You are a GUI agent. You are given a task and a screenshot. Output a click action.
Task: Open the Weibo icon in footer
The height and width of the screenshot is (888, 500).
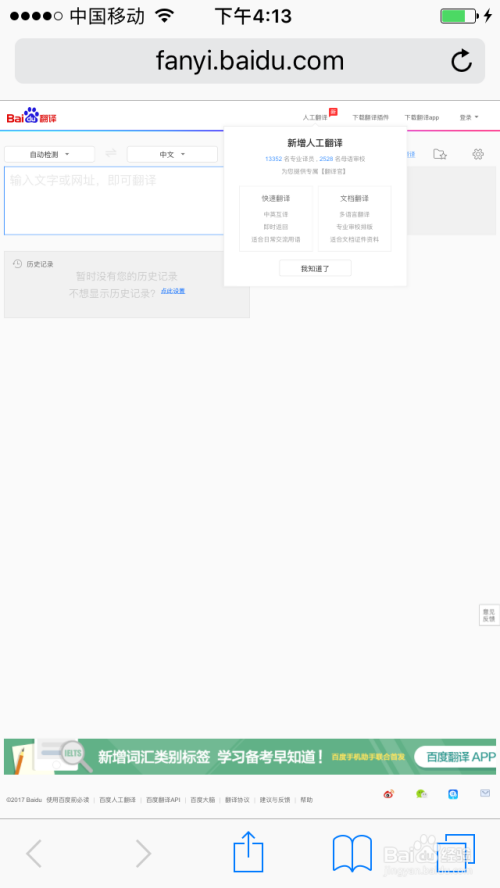[388, 794]
